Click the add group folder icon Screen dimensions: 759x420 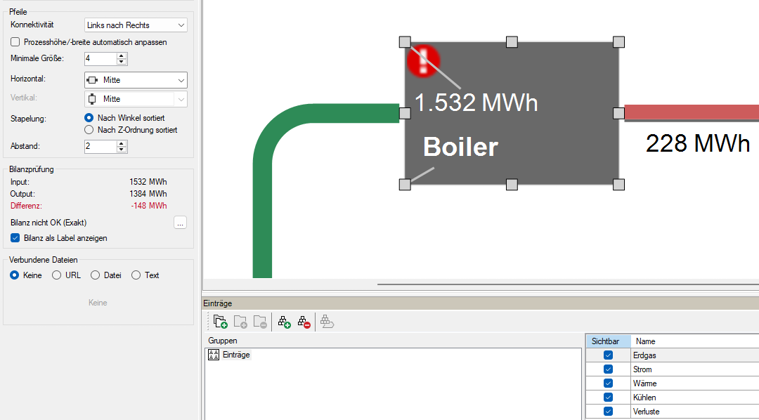[x=221, y=322]
